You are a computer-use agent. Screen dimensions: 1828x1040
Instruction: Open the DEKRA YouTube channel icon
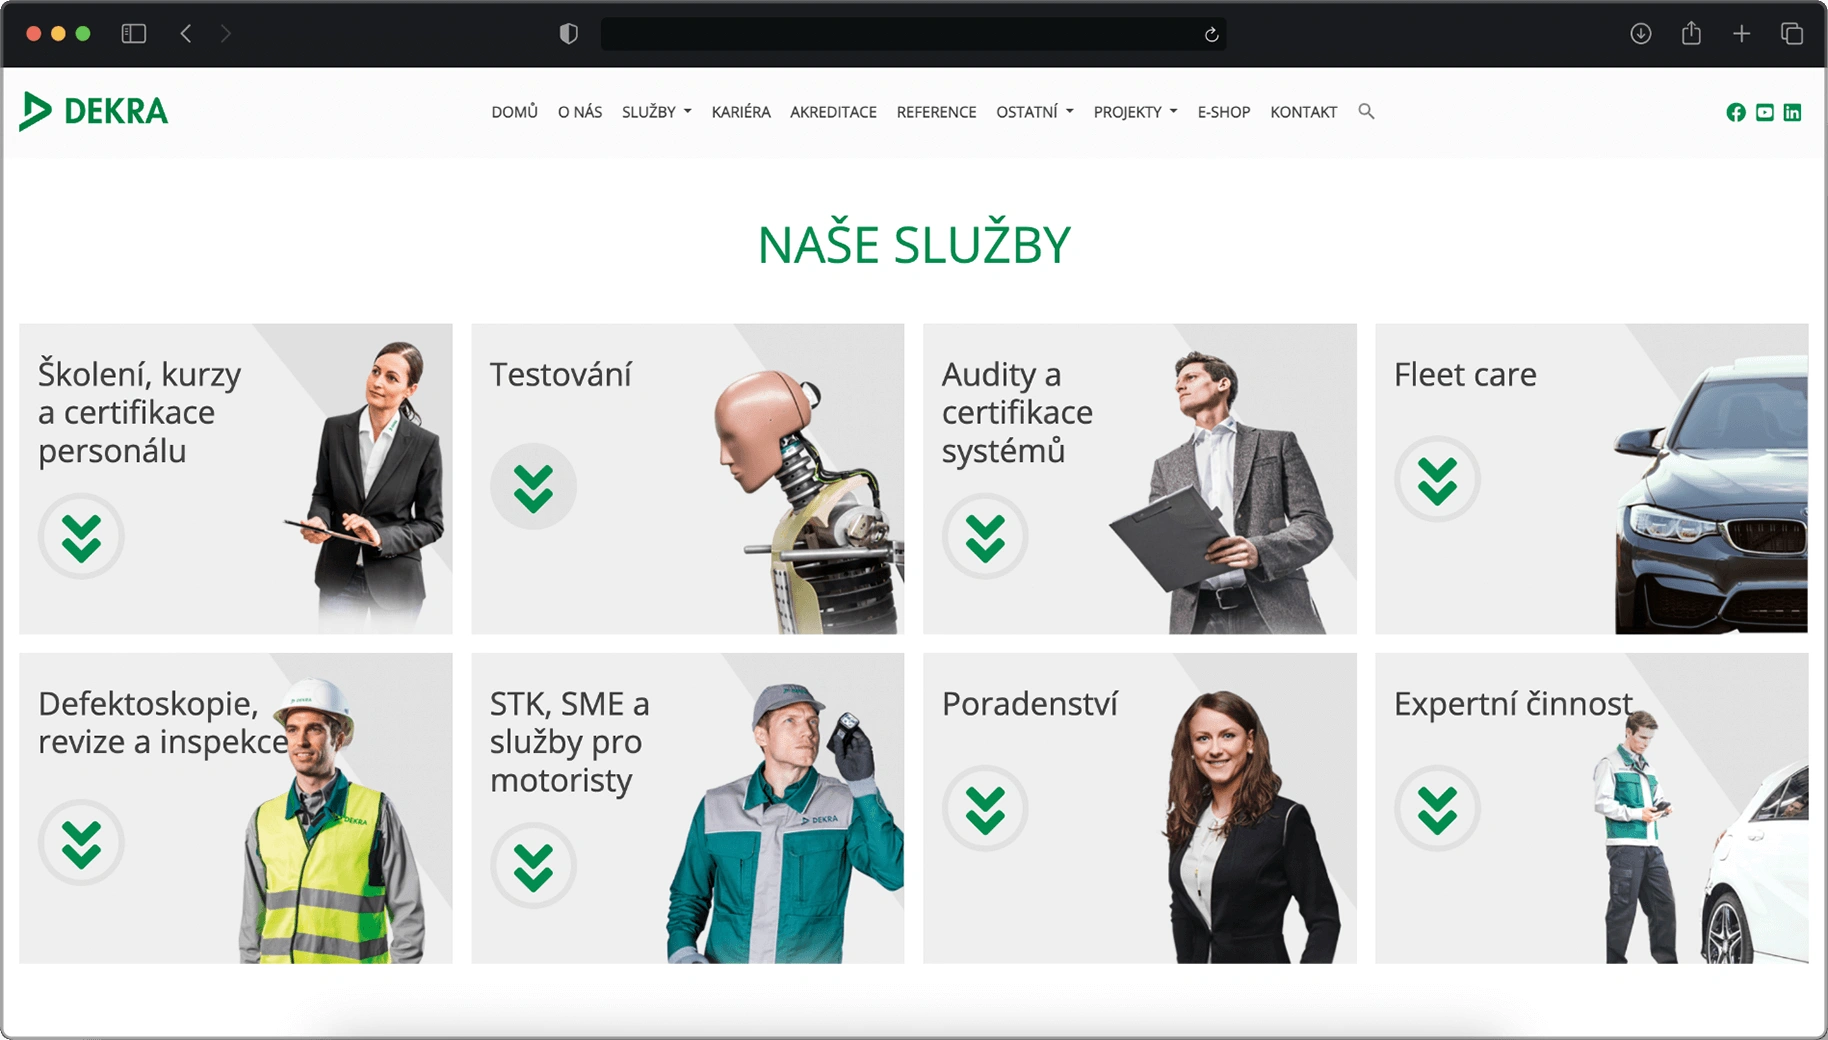1765,112
